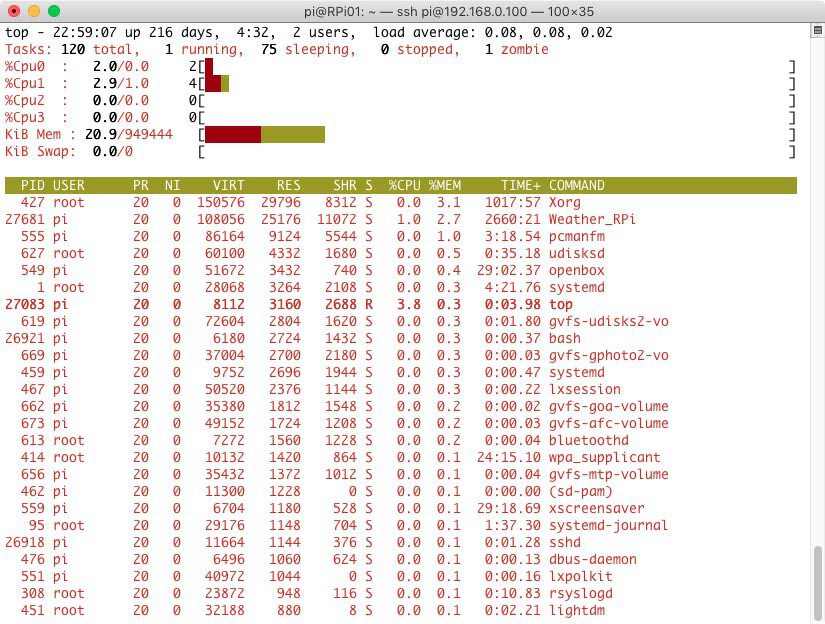Click the scroll options icon above the scrollbar

[x=818, y=31]
